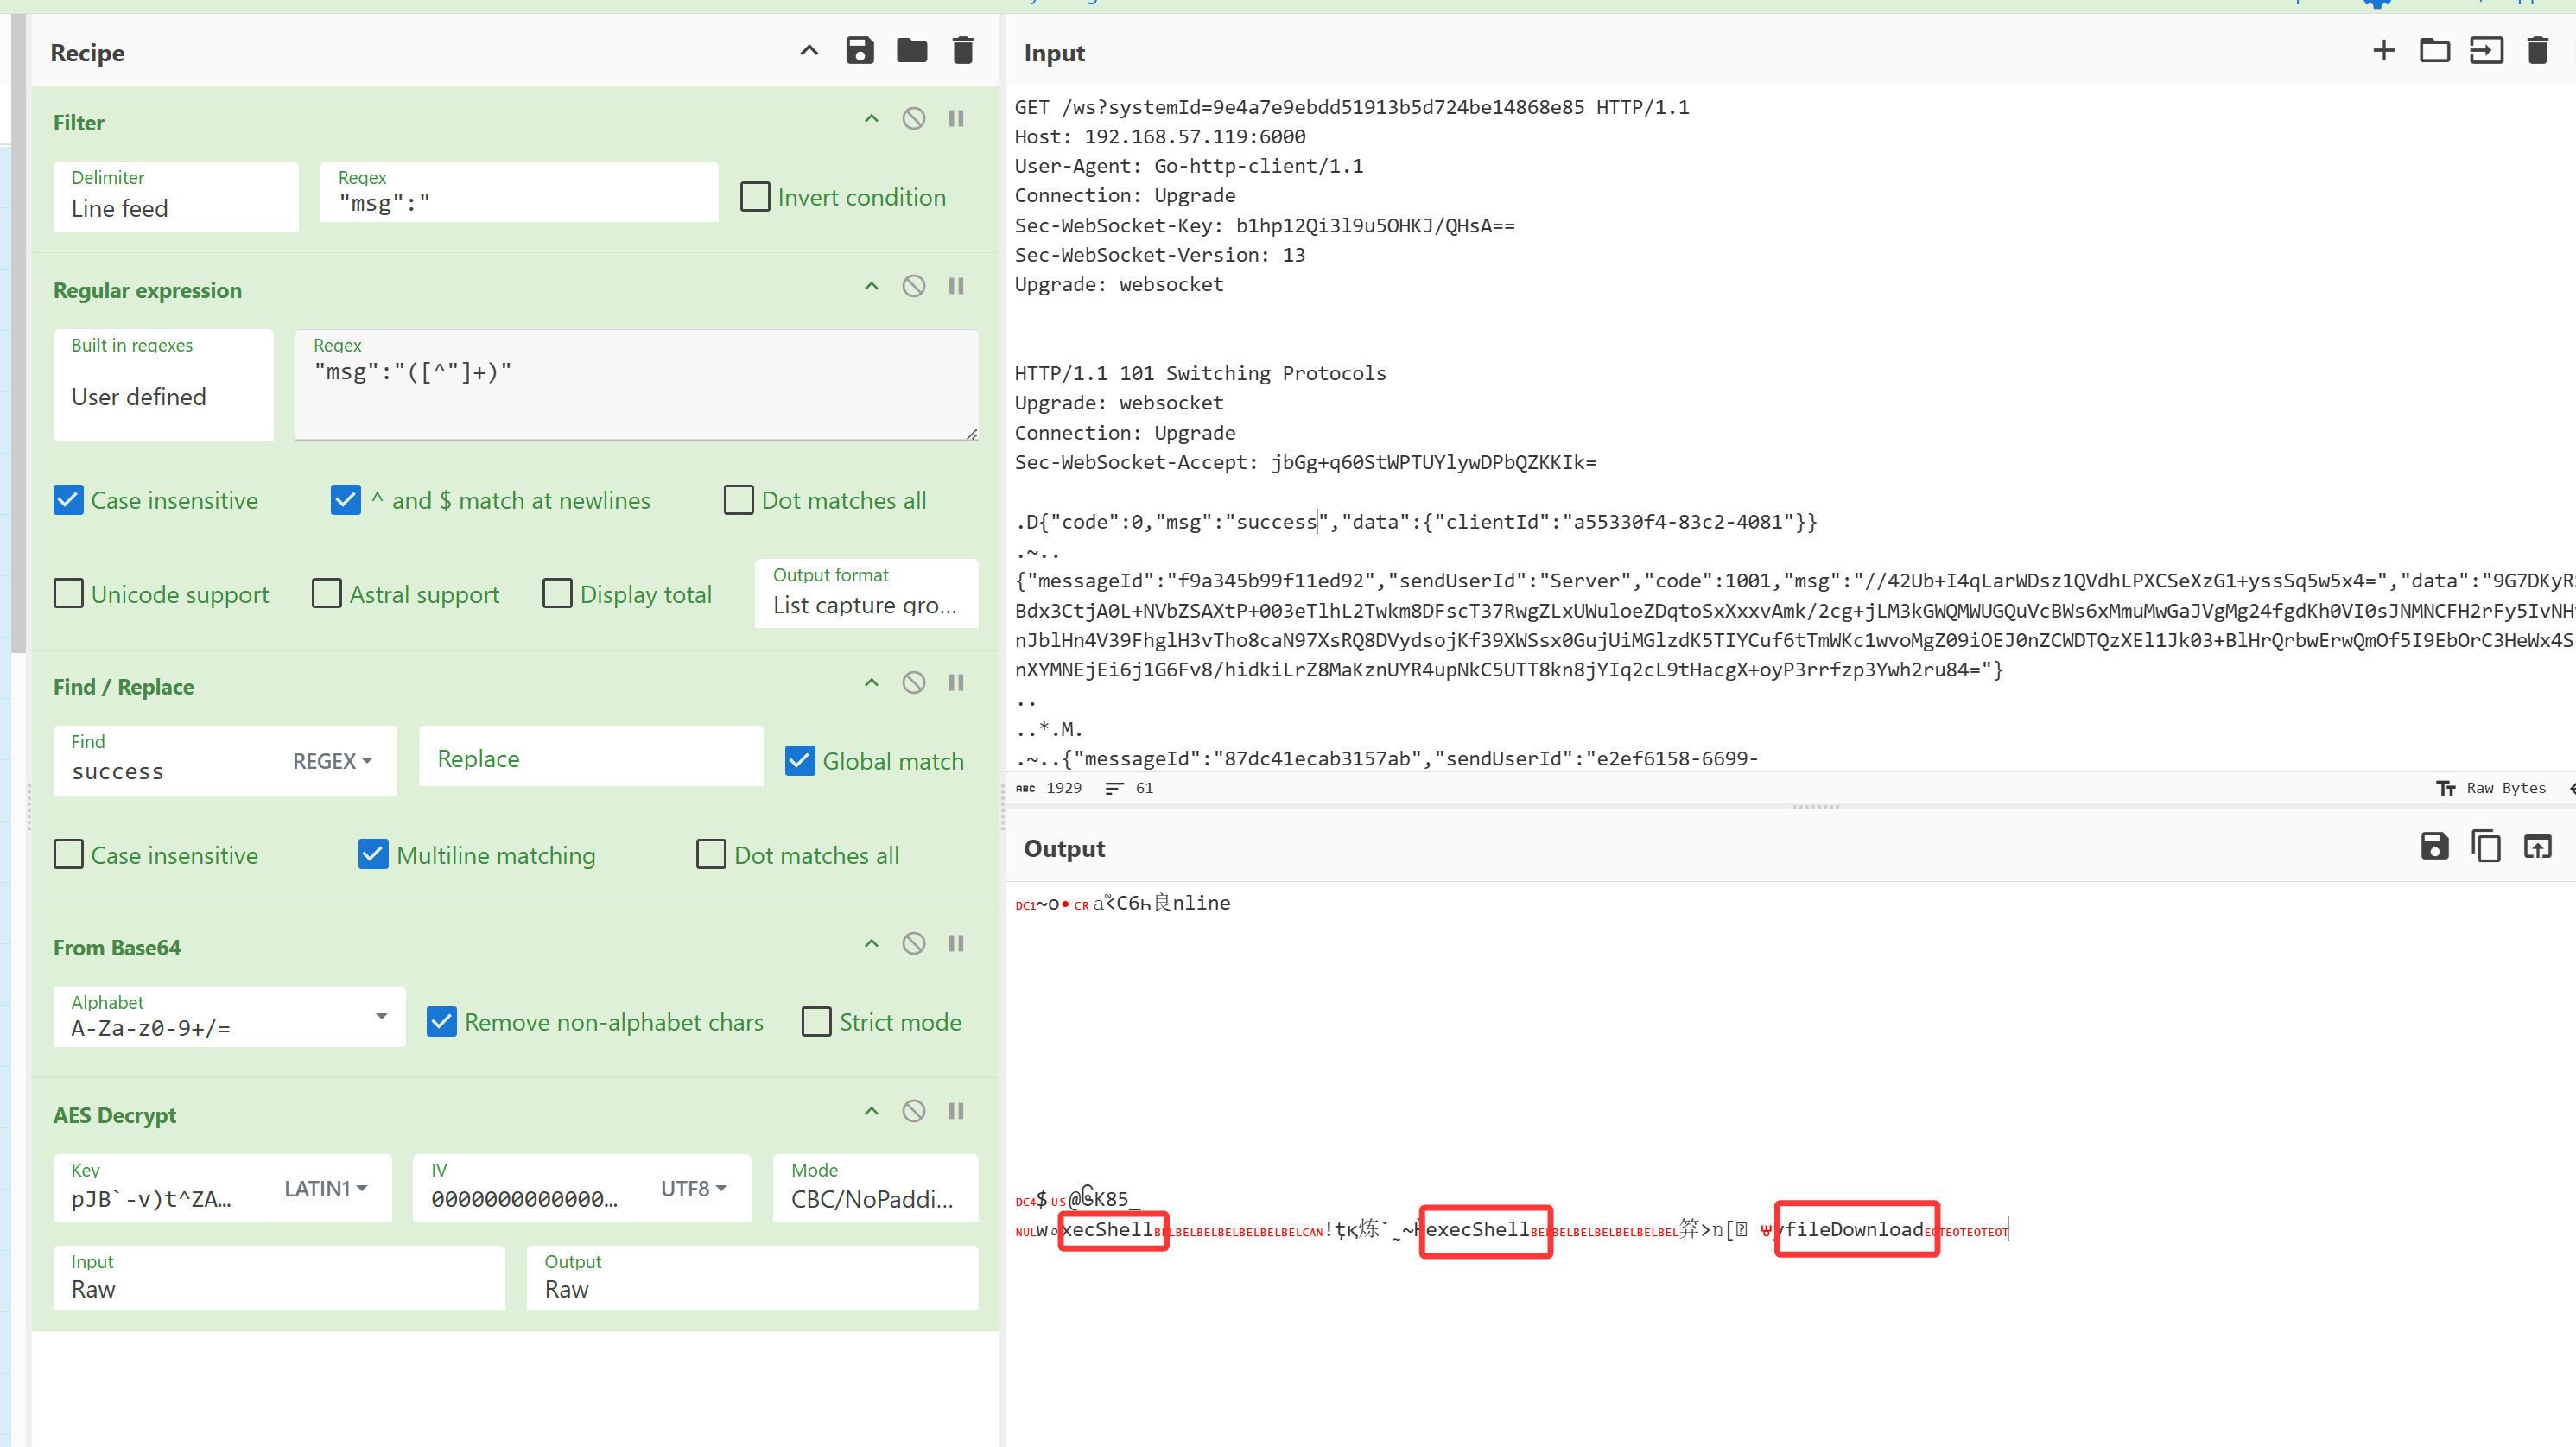The height and width of the screenshot is (1447, 2576).
Task: Load a recipe via folder icon
Action: coord(911,51)
